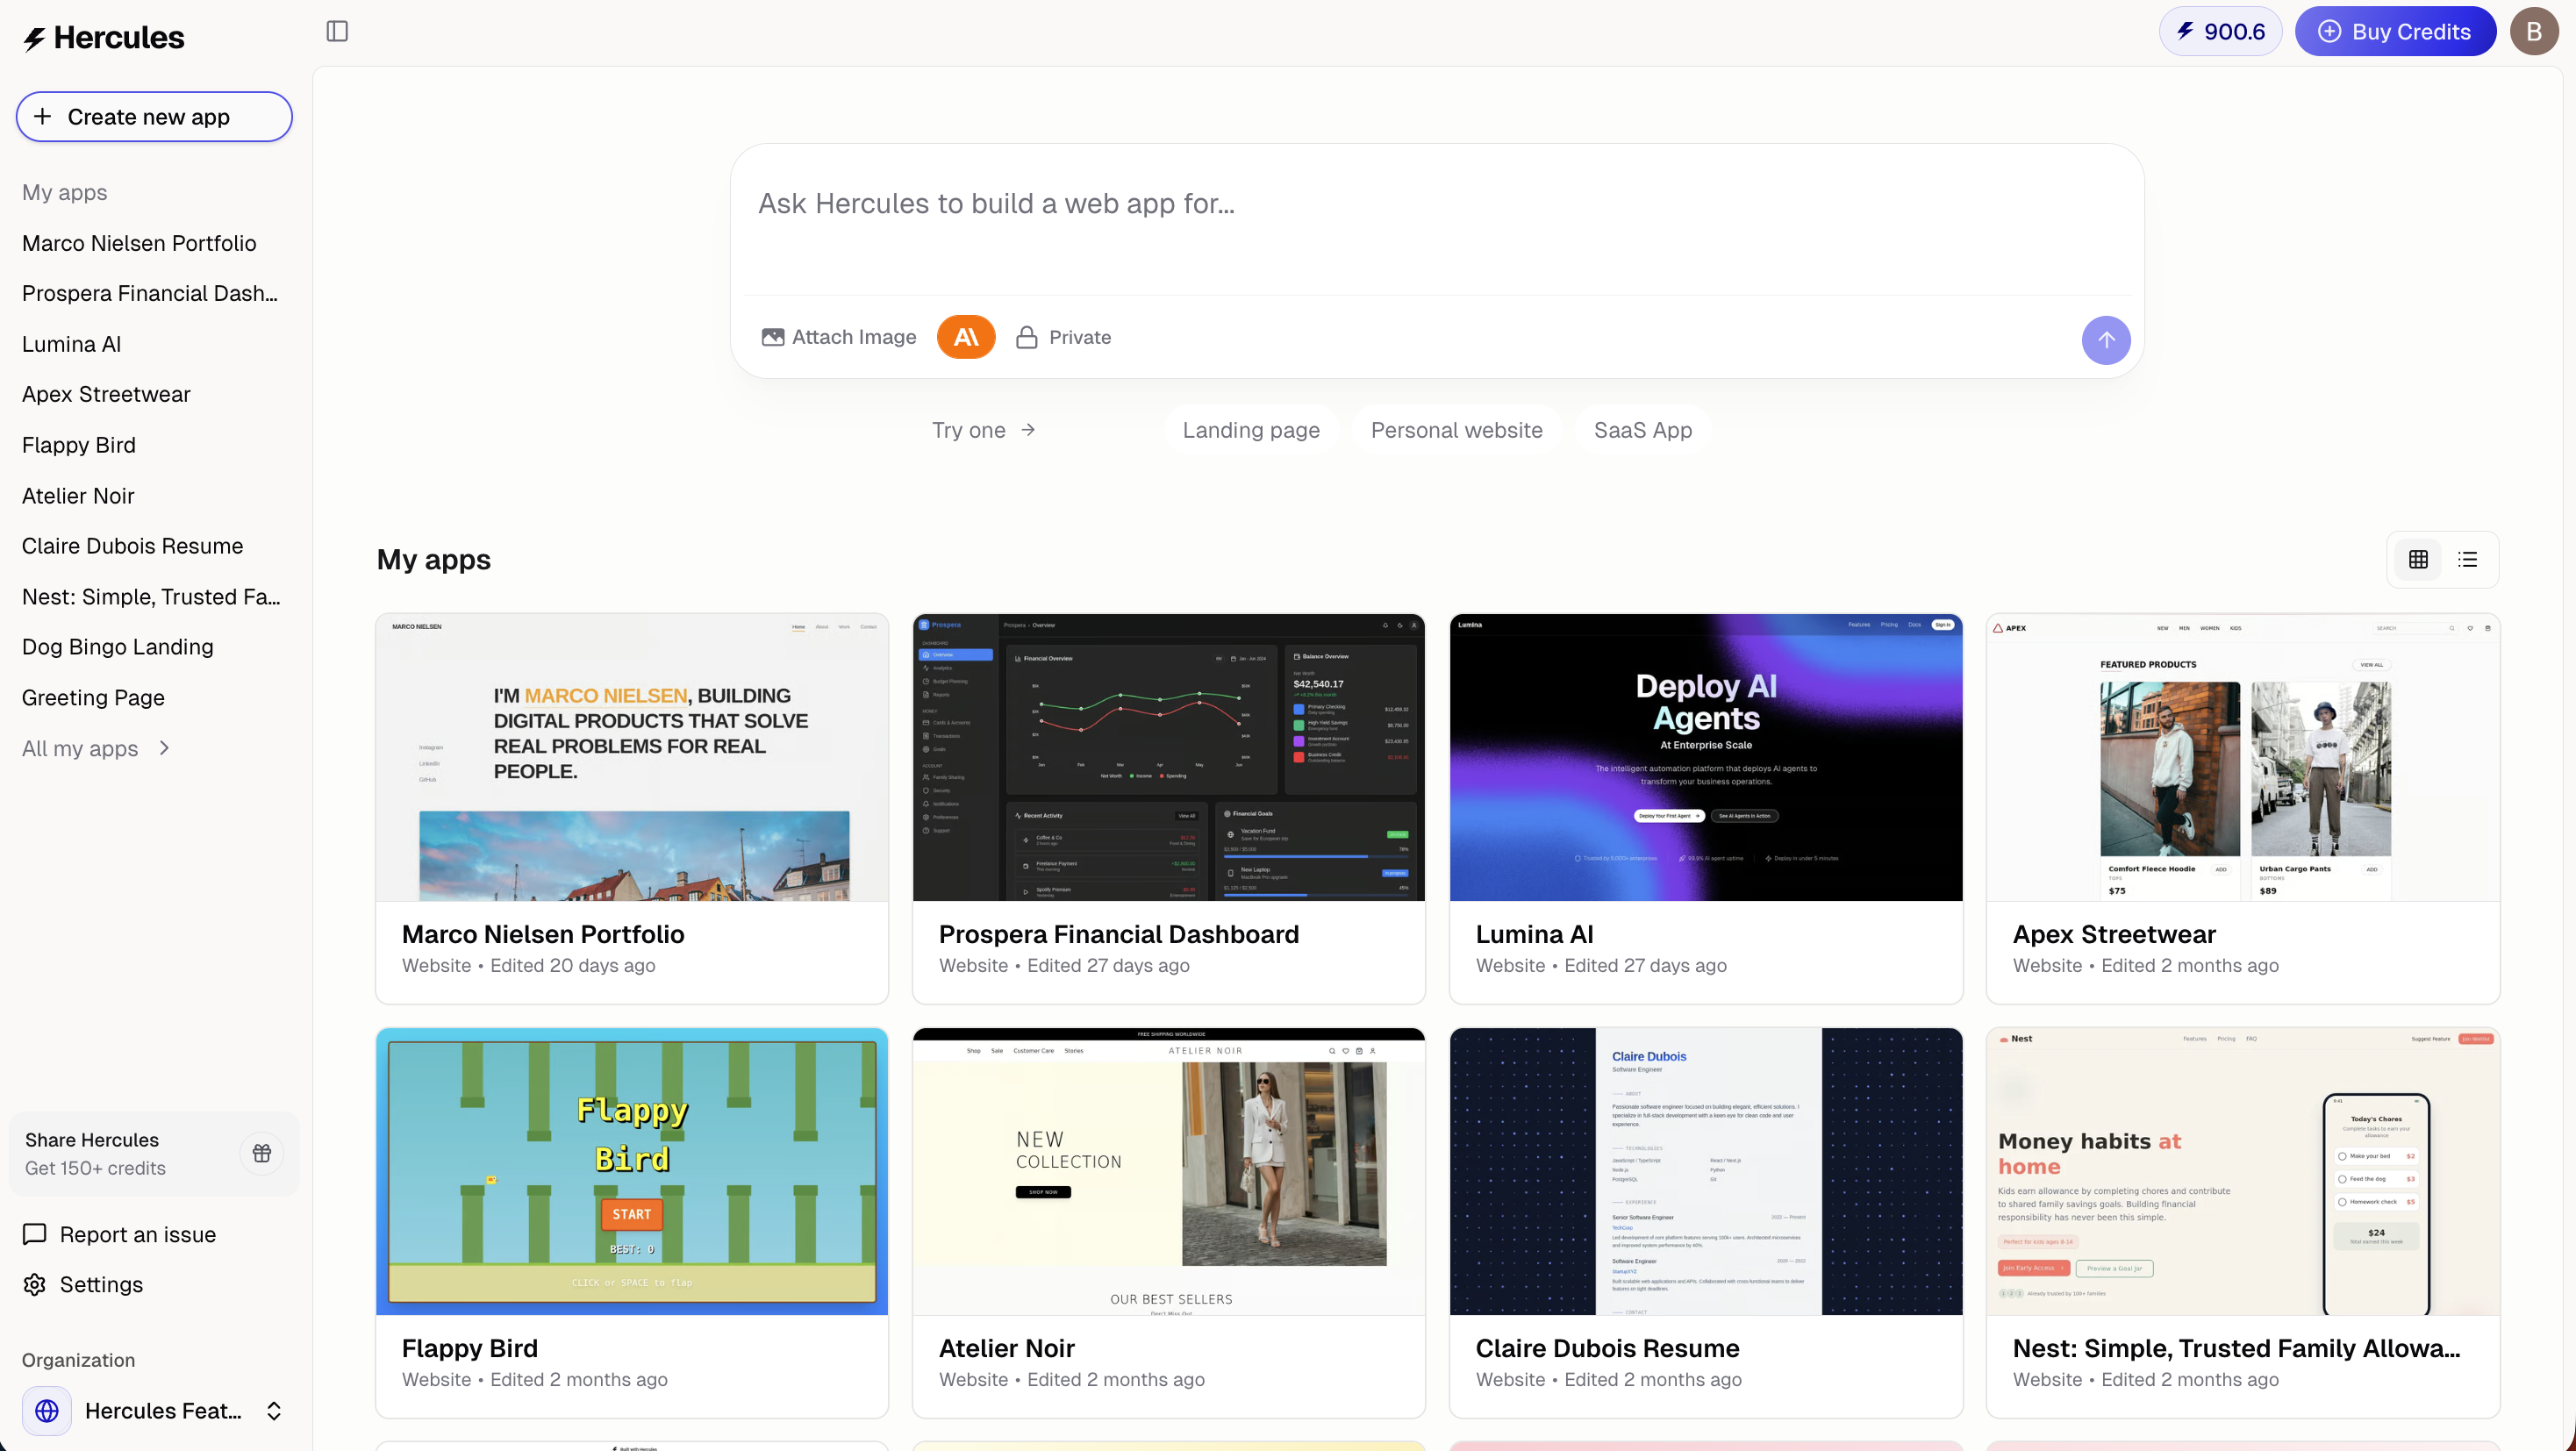Toggle the Private lock option
This screenshot has width=2576, height=1451.
click(x=1063, y=337)
